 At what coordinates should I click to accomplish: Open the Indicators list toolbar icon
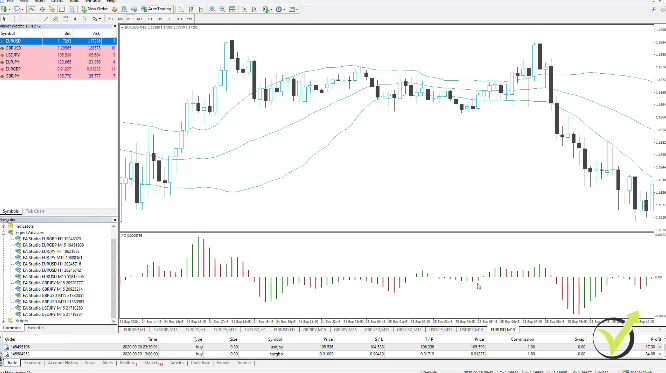265,9
